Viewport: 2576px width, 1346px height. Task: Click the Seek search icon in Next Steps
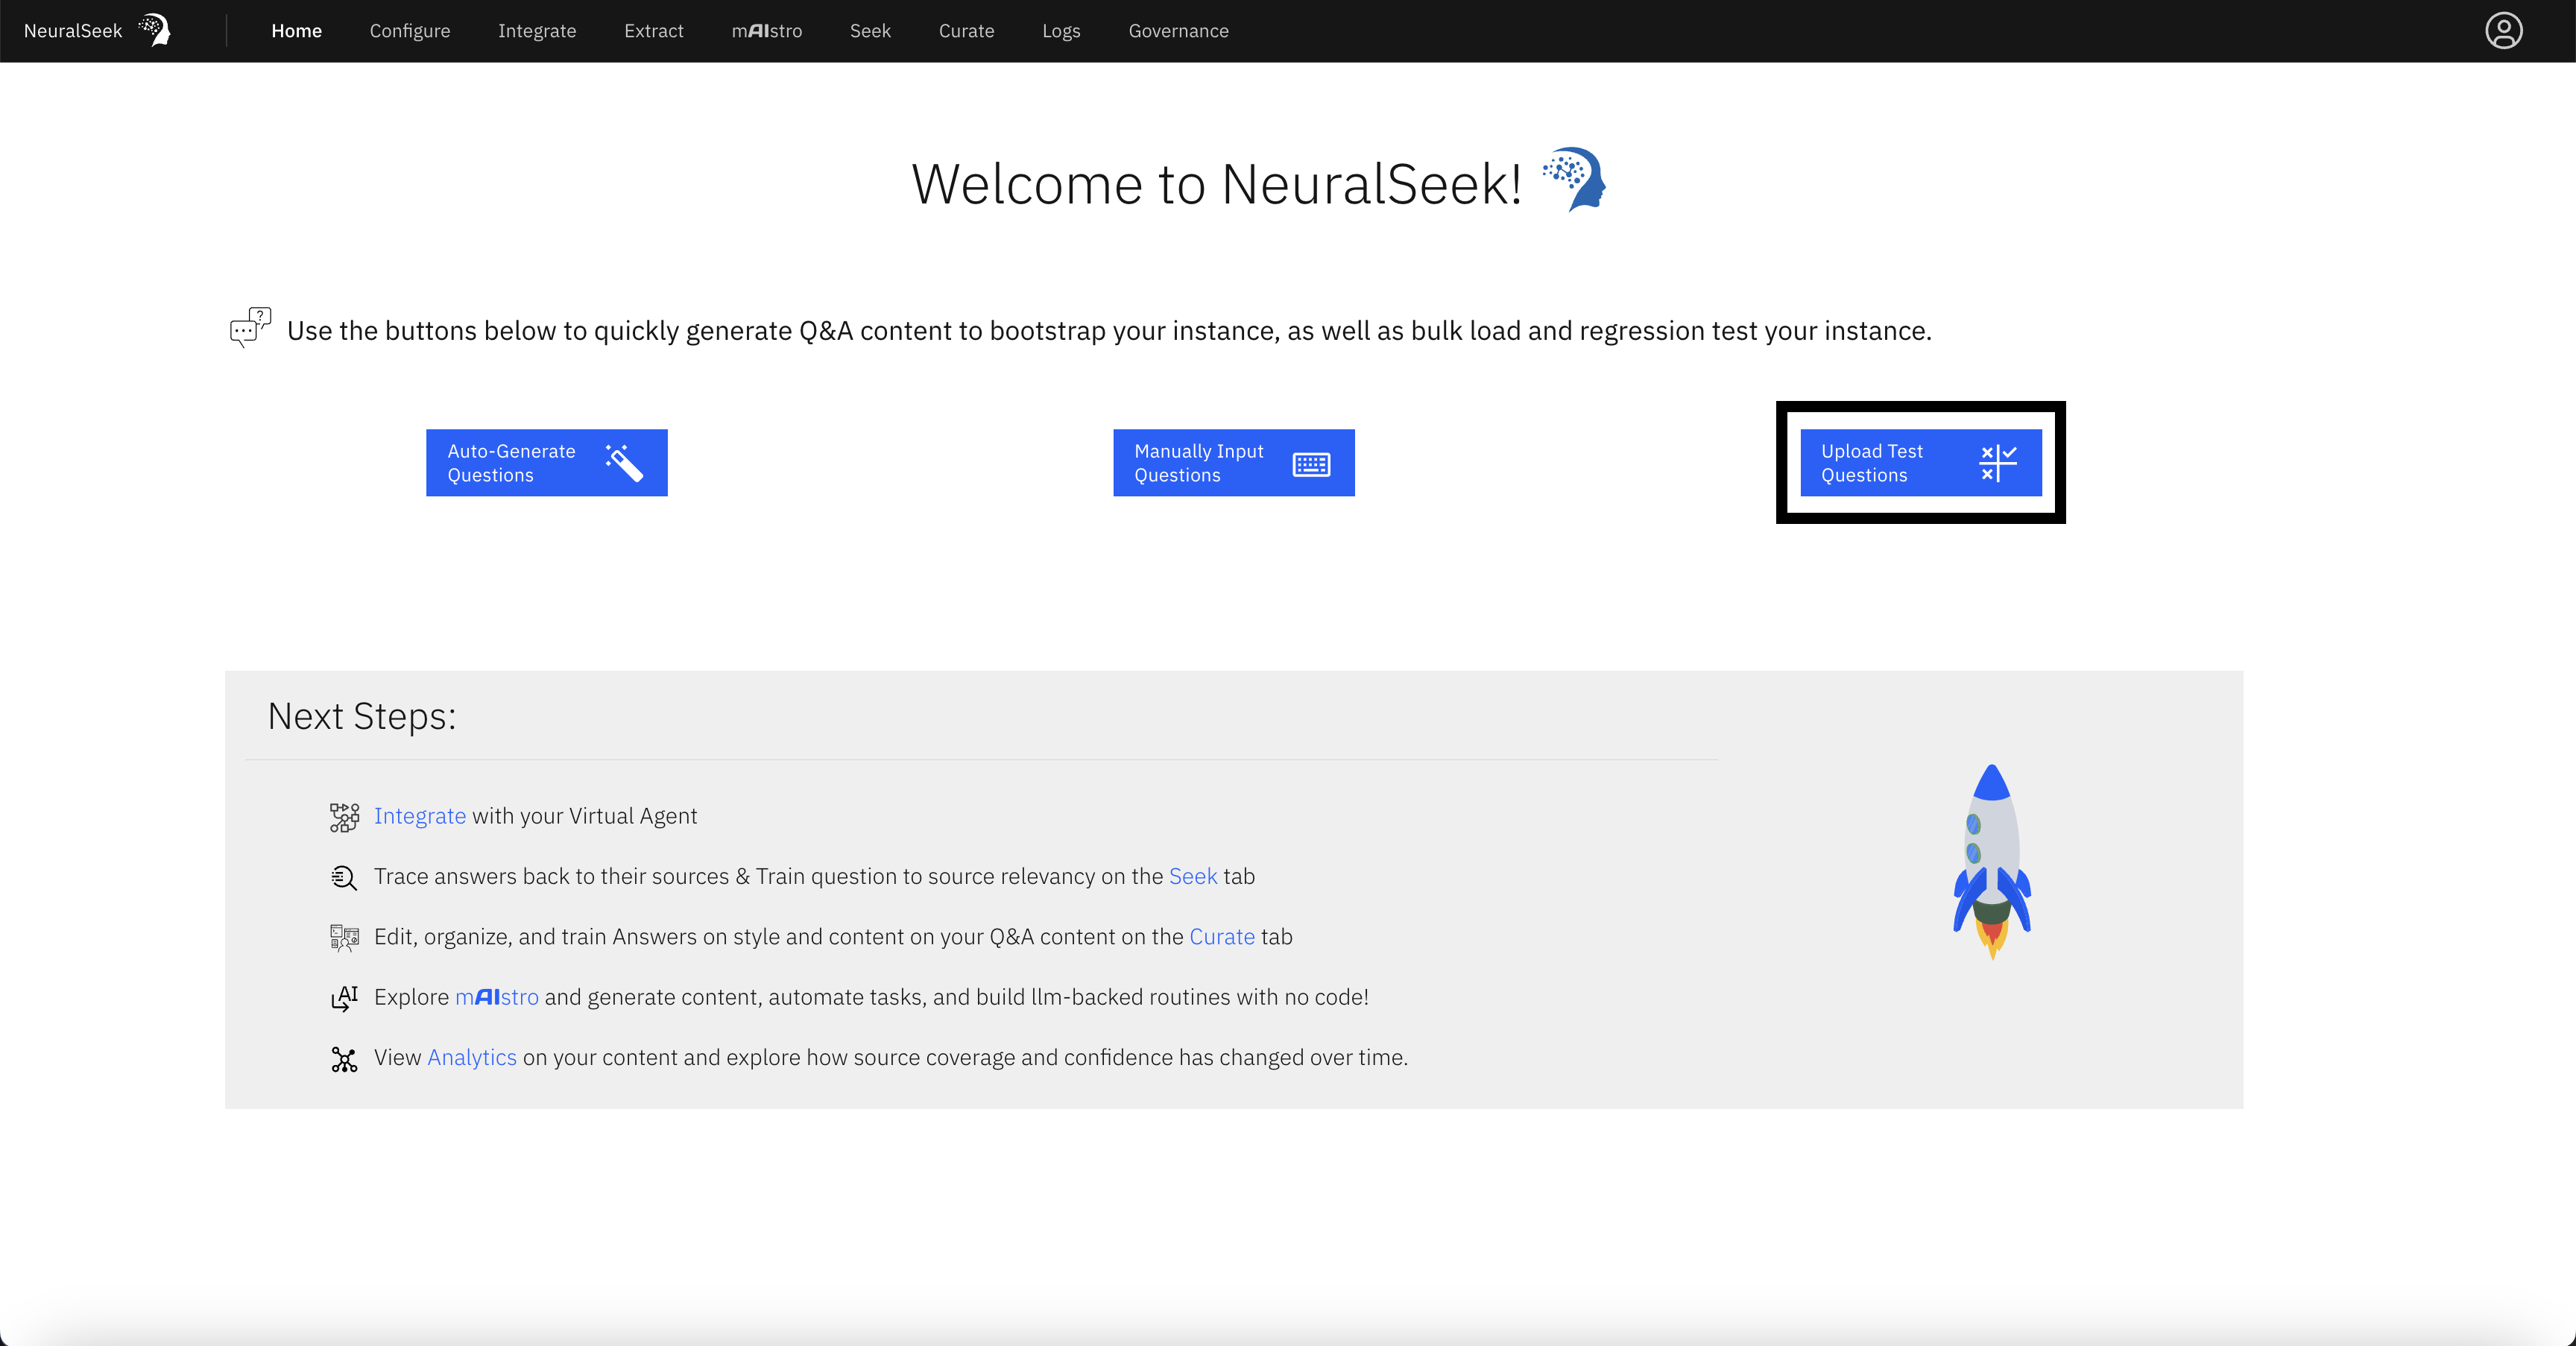[x=344, y=877]
